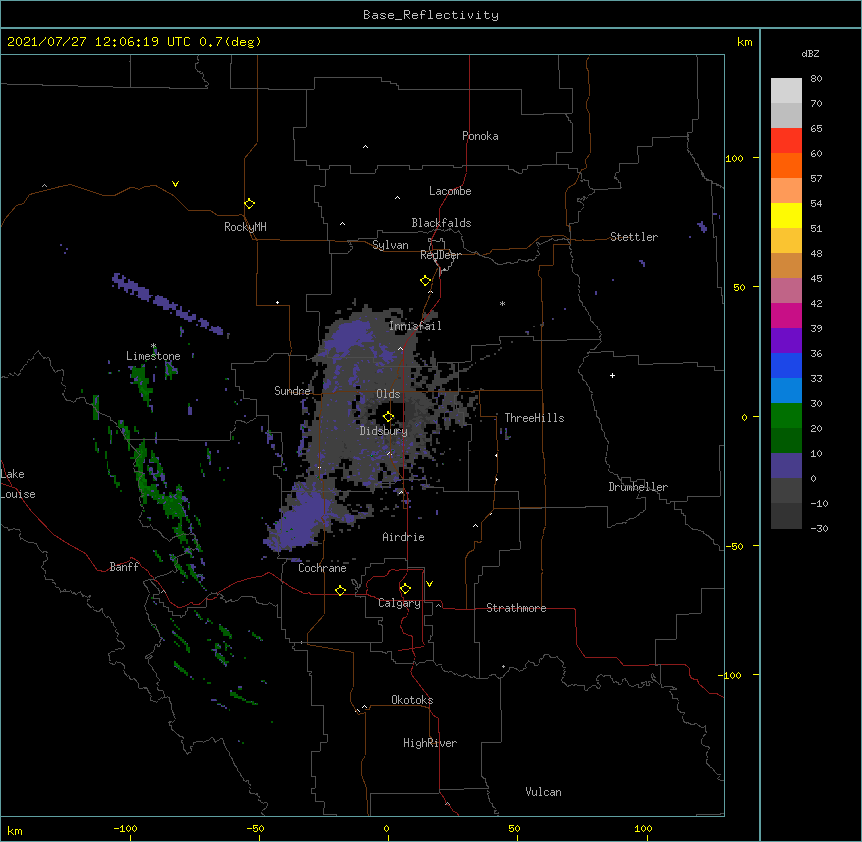Click the light blue 30-33 dBZ swatch
This screenshot has height=842, width=862.
[x=786, y=391]
